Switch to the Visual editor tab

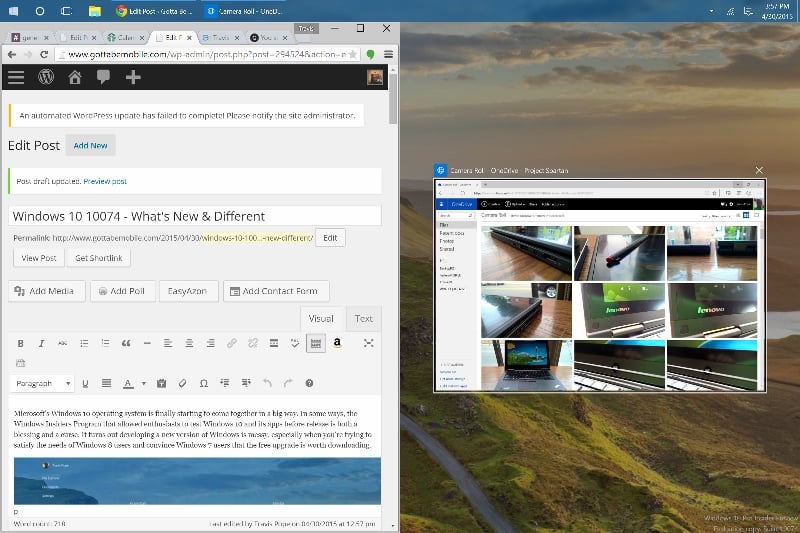click(321, 319)
